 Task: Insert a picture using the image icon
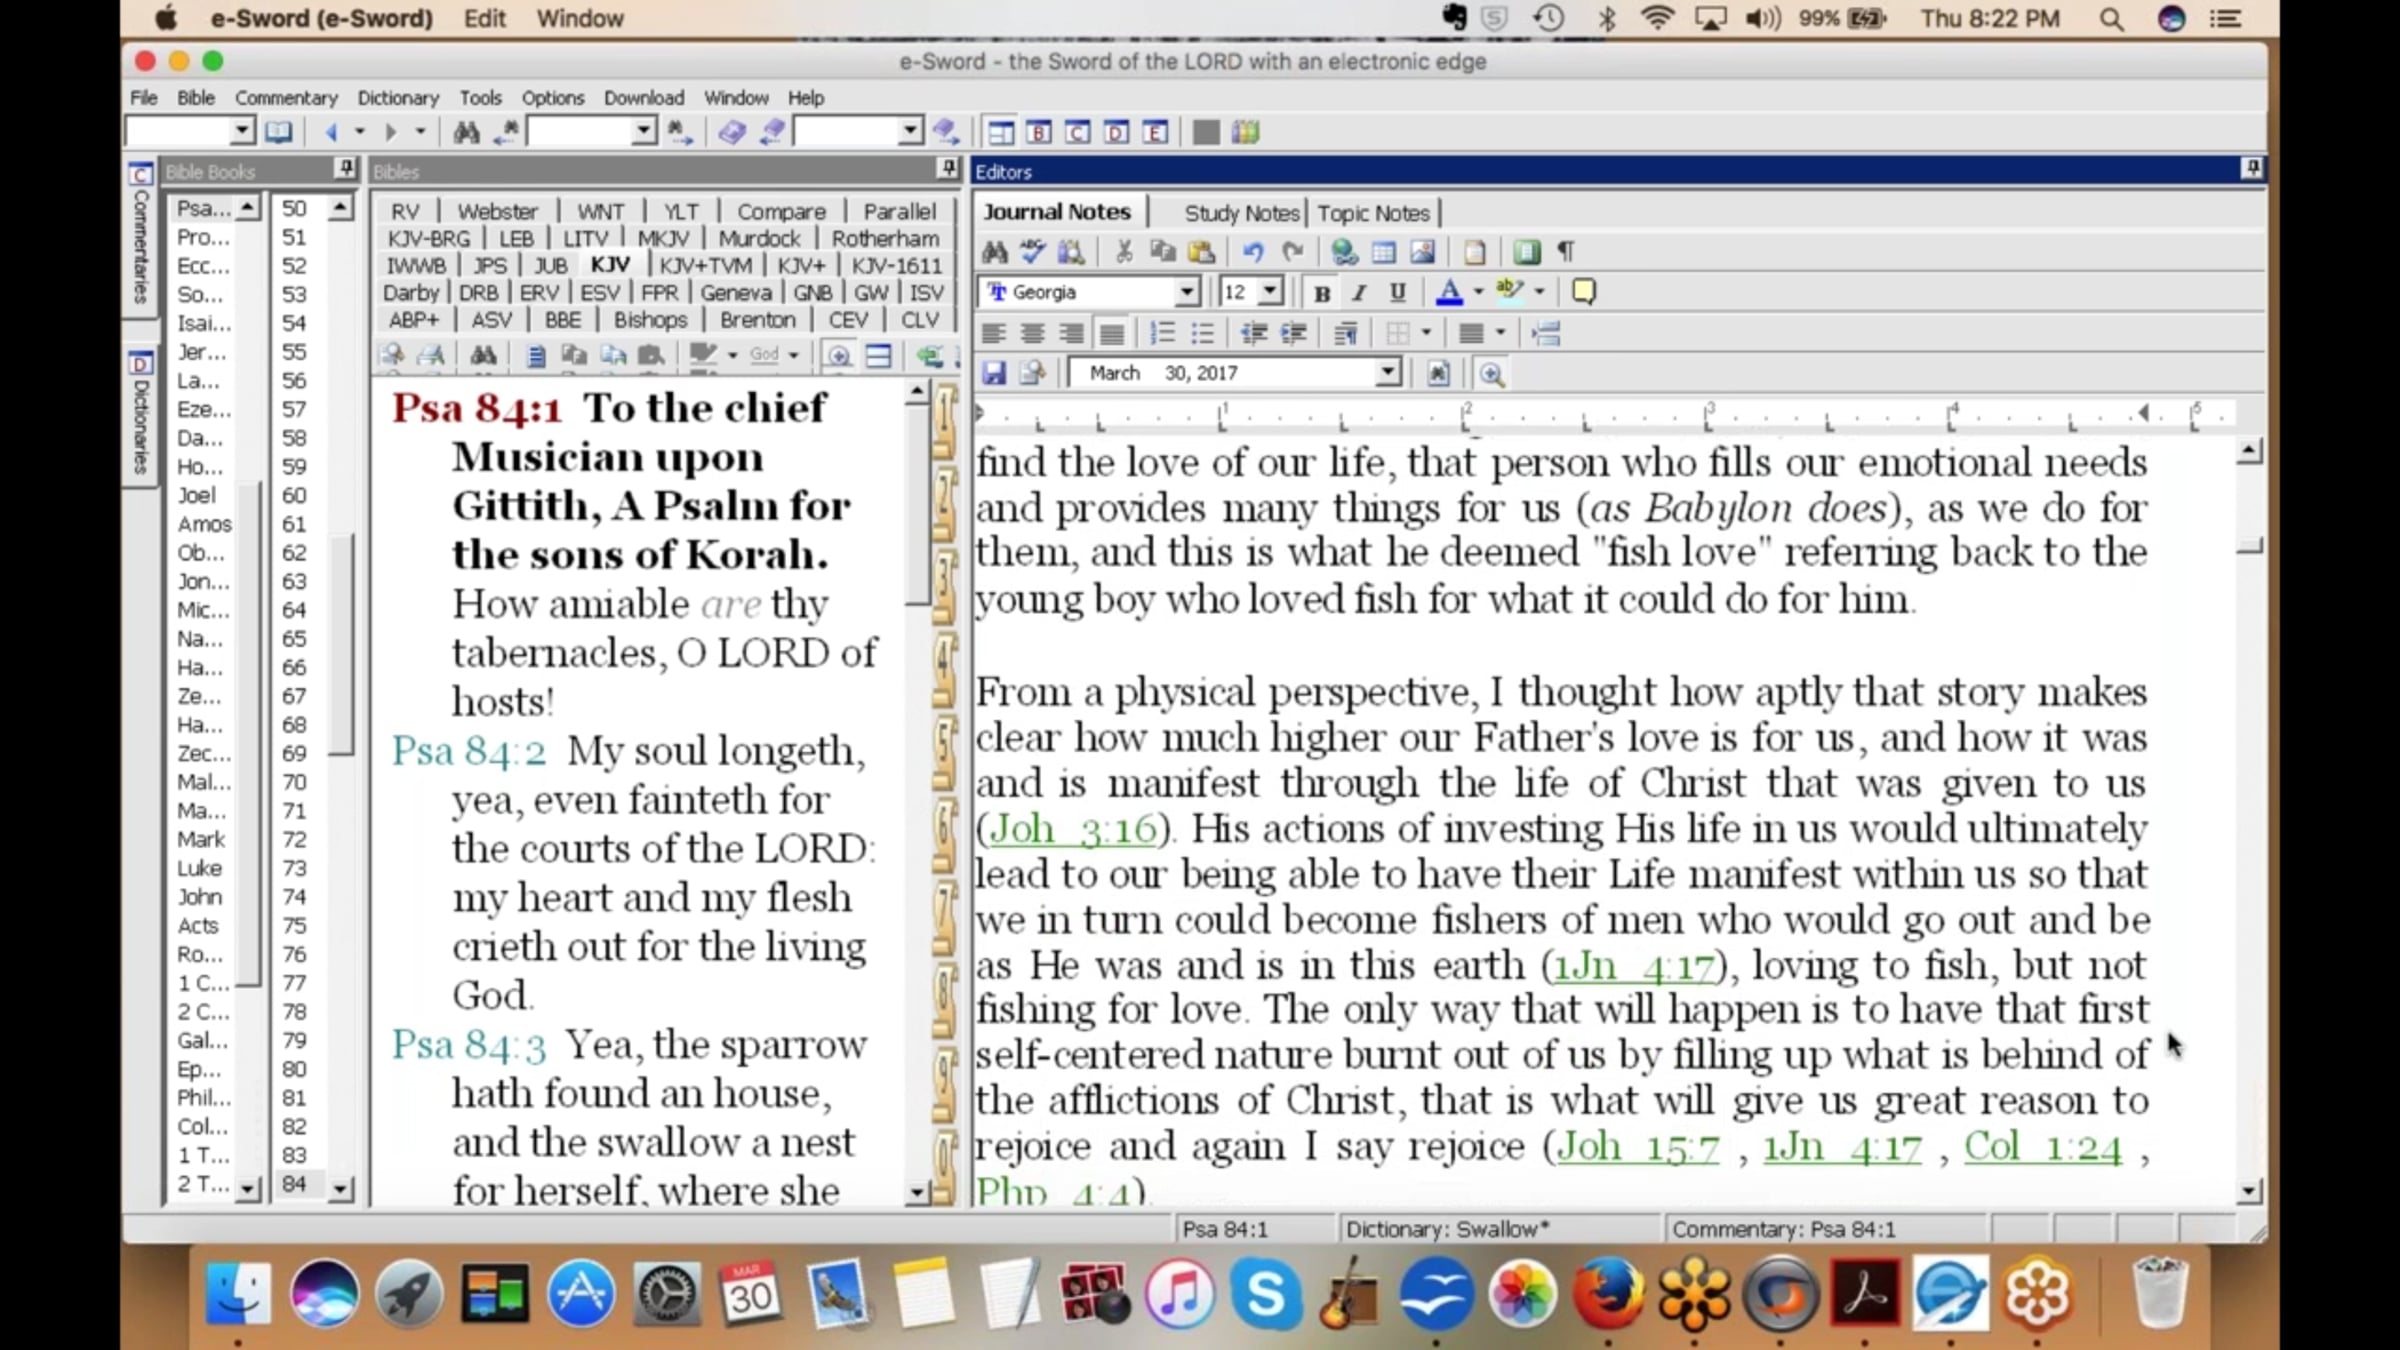1422,252
